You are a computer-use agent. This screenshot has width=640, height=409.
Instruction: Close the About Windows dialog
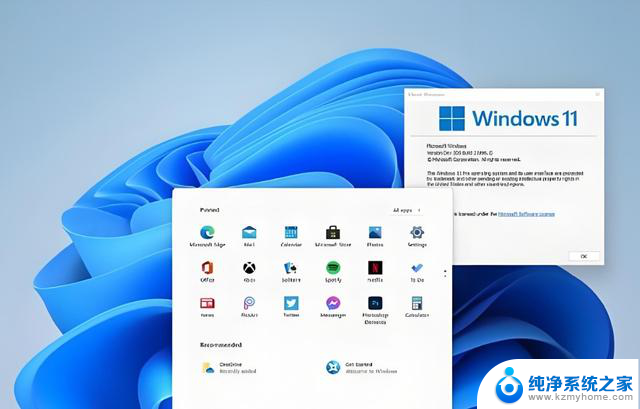(x=597, y=94)
